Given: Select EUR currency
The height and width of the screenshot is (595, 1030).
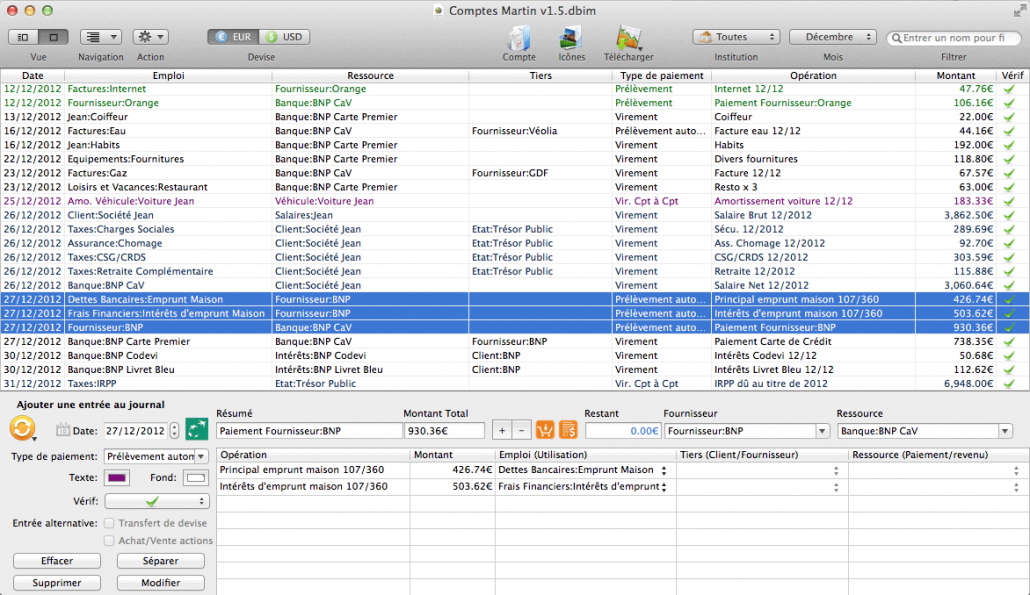Looking at the screenshot, I should [234, 37].
